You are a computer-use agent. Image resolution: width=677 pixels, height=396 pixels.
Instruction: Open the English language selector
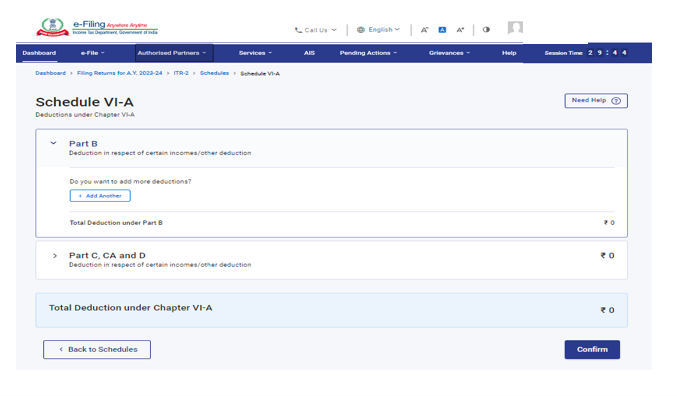(x=378, y=29)
